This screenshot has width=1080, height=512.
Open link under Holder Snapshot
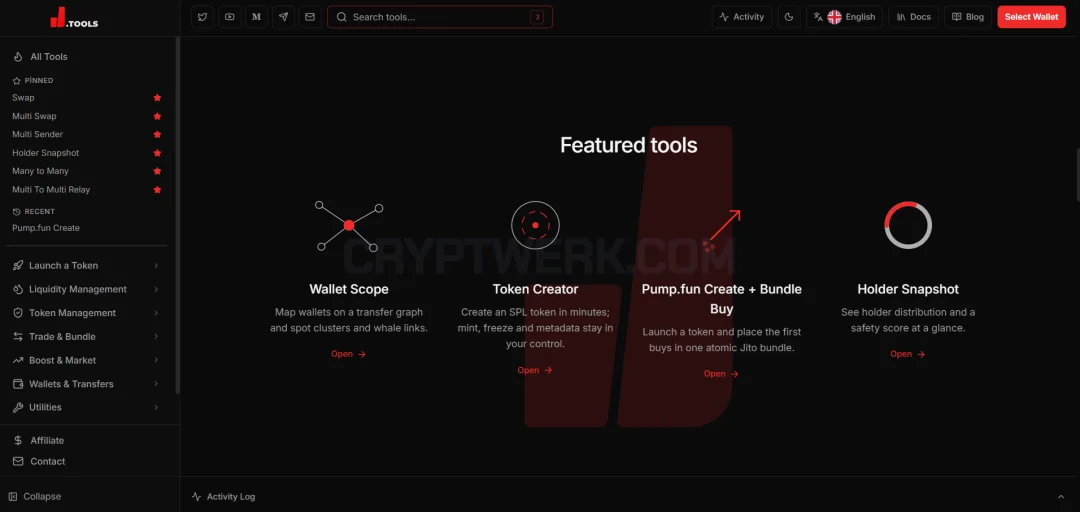point(908,354)
